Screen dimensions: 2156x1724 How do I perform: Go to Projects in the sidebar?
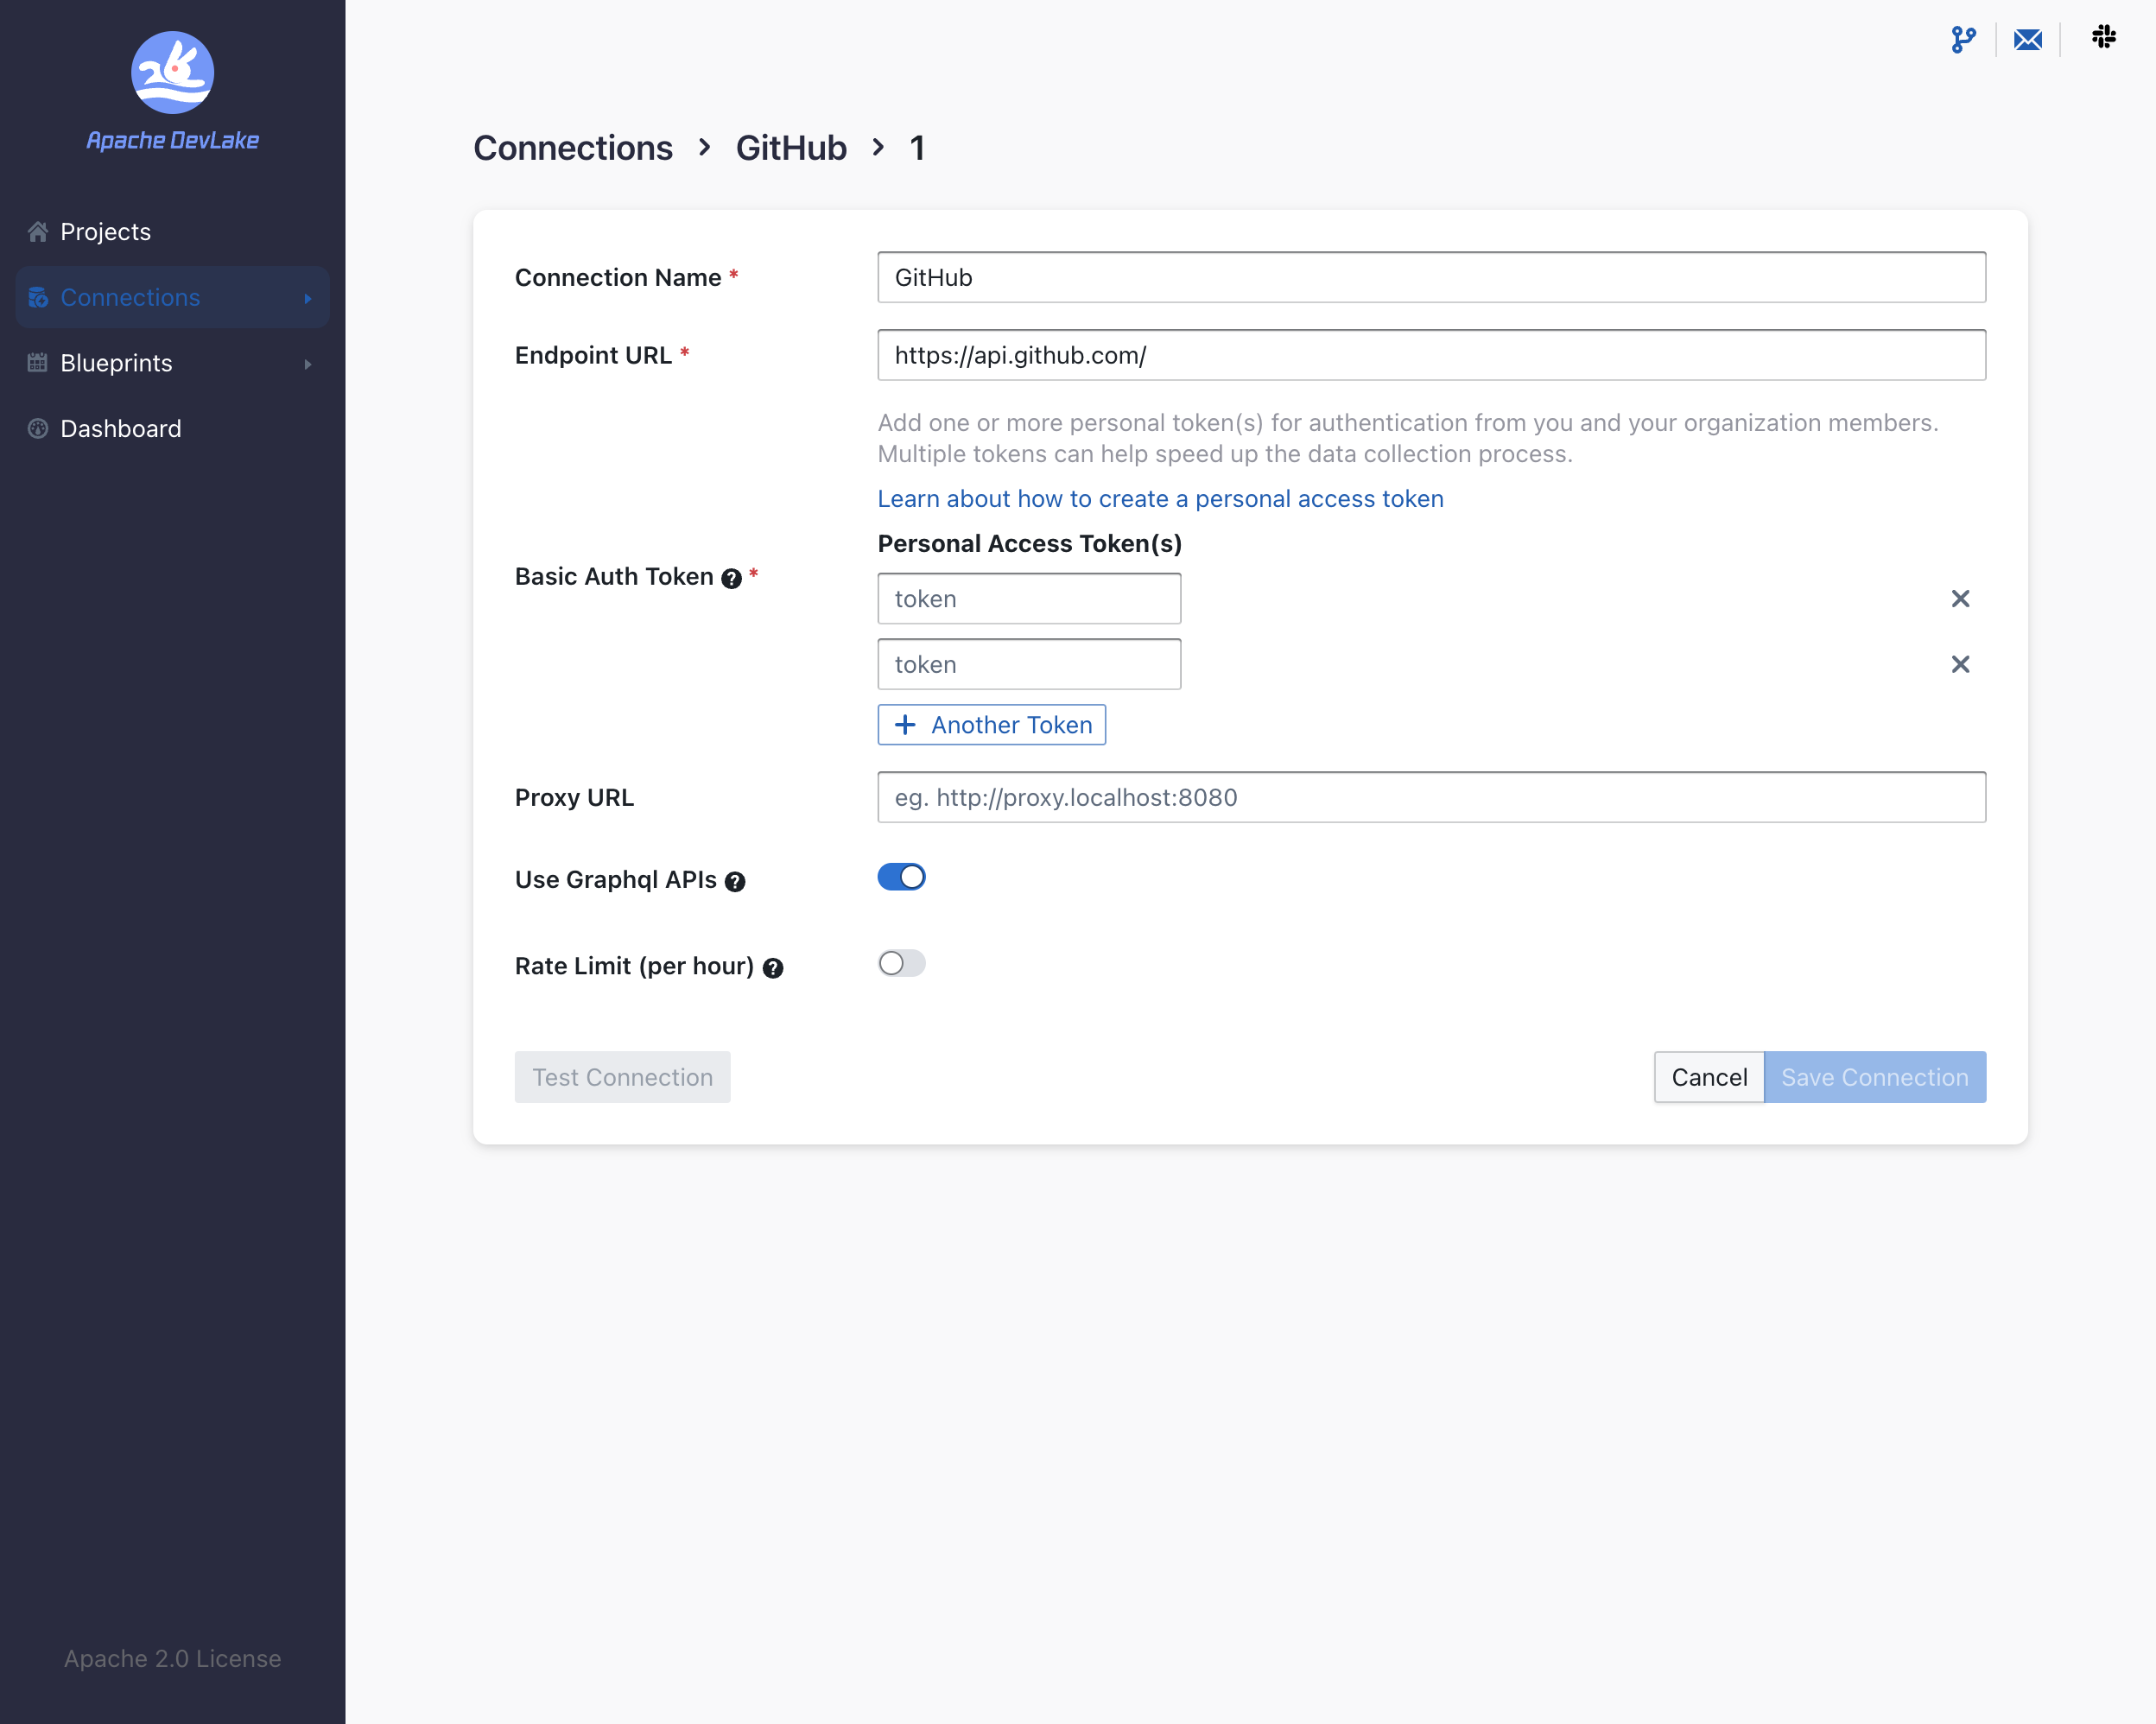[x=105, y=232]
